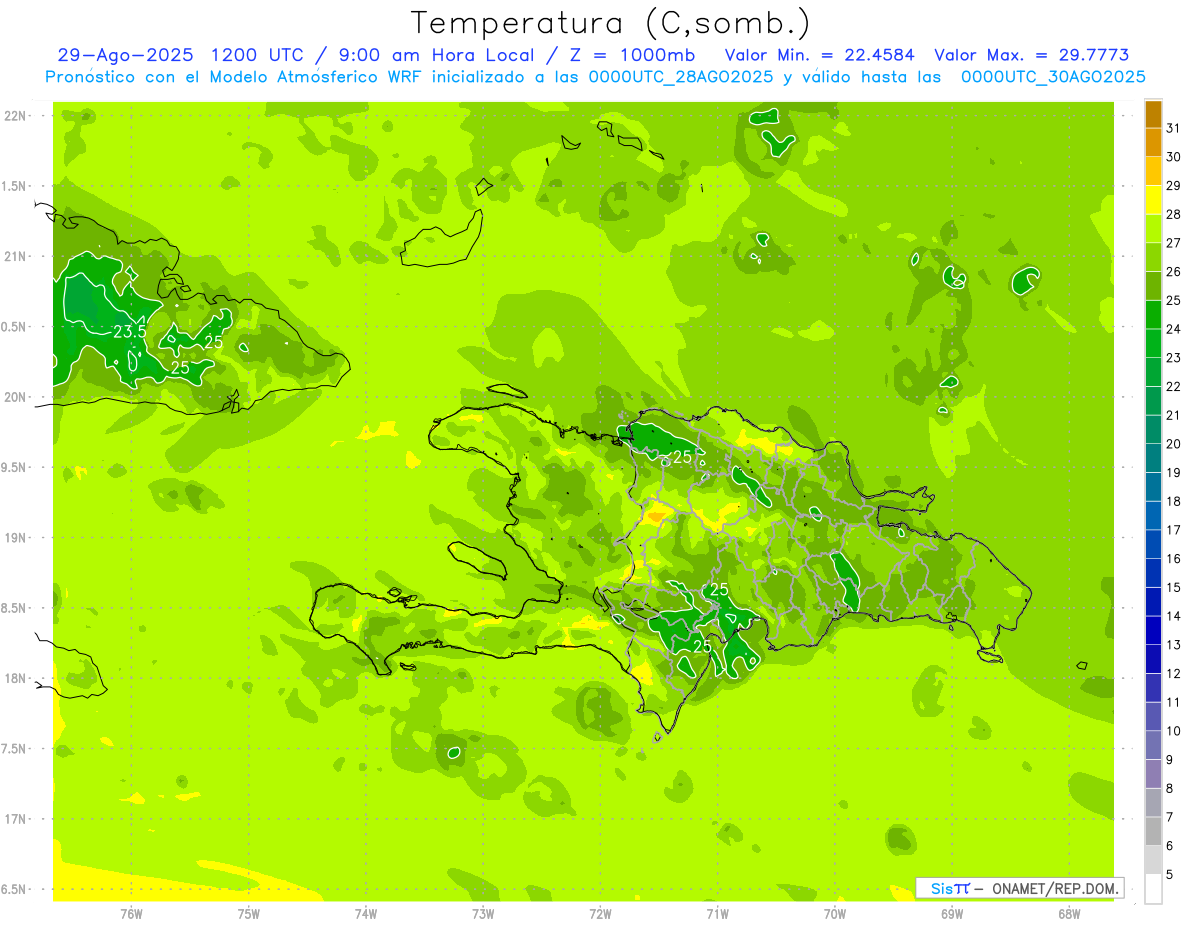Pick the dark orange swatch above 31
Viewport: 1200px width, 927px height.
(x=1153, y=115)
